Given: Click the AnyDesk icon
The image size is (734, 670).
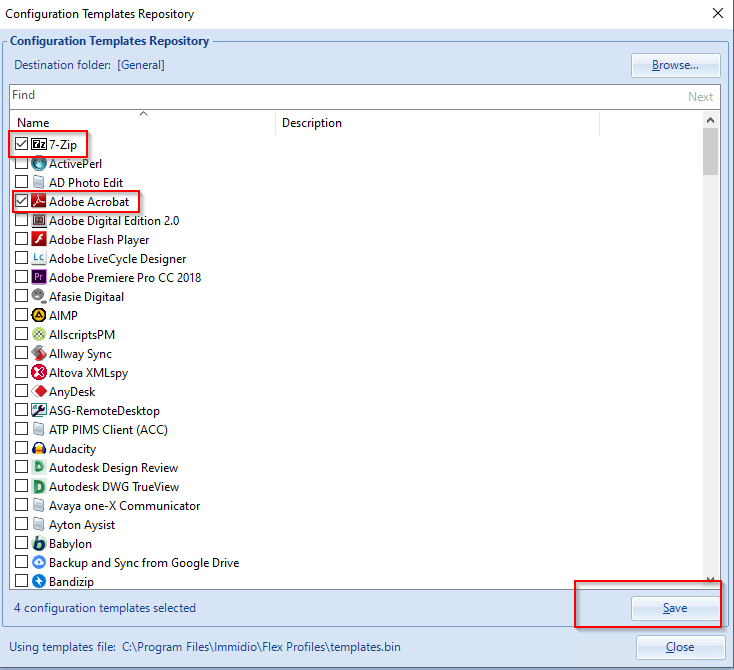Looking at the screenshot, I should 39,391.
